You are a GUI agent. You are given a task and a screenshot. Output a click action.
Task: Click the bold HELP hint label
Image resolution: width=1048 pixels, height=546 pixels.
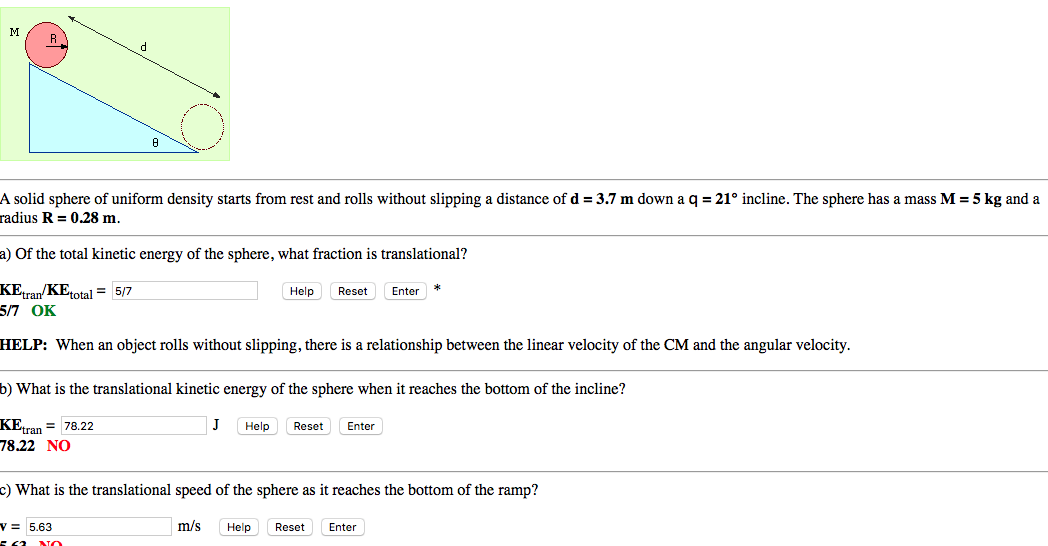[x=24, y=345]
